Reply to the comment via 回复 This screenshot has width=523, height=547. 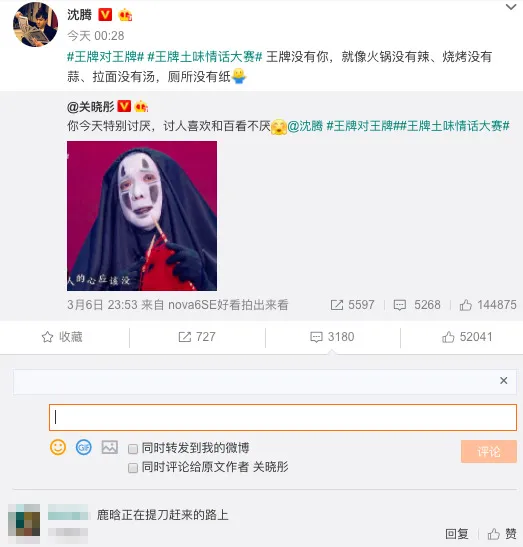(456, 534)
